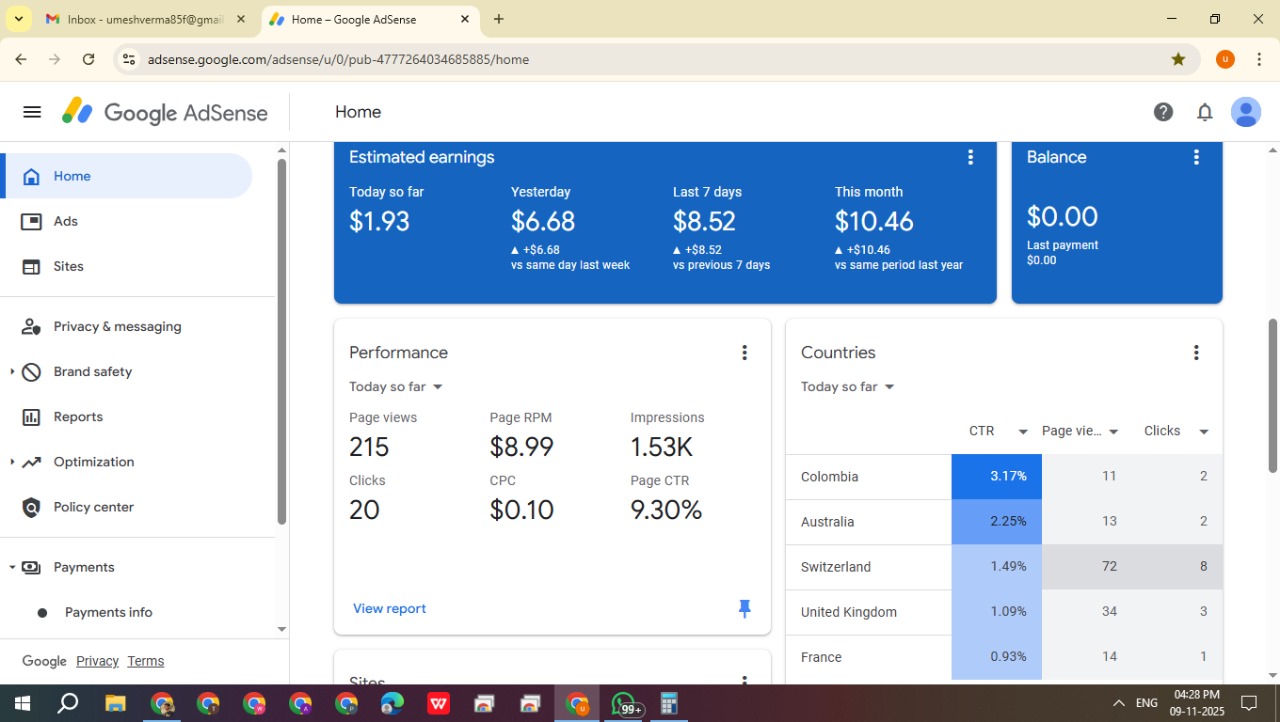Collapse the Payments sidebar section
1280x722 pixels.
point(12,567)
